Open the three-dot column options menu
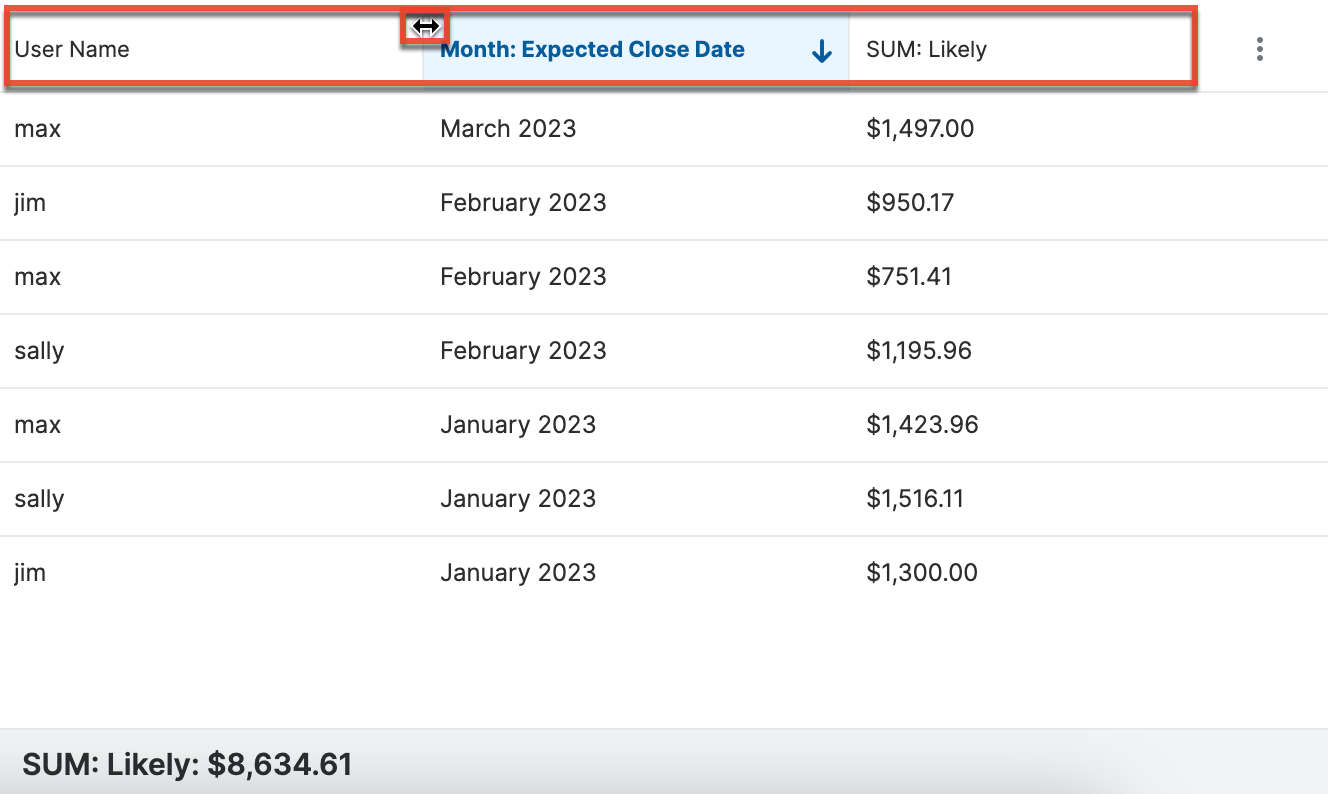This screenshot has height=794, width=1328. click(1260, 49)
